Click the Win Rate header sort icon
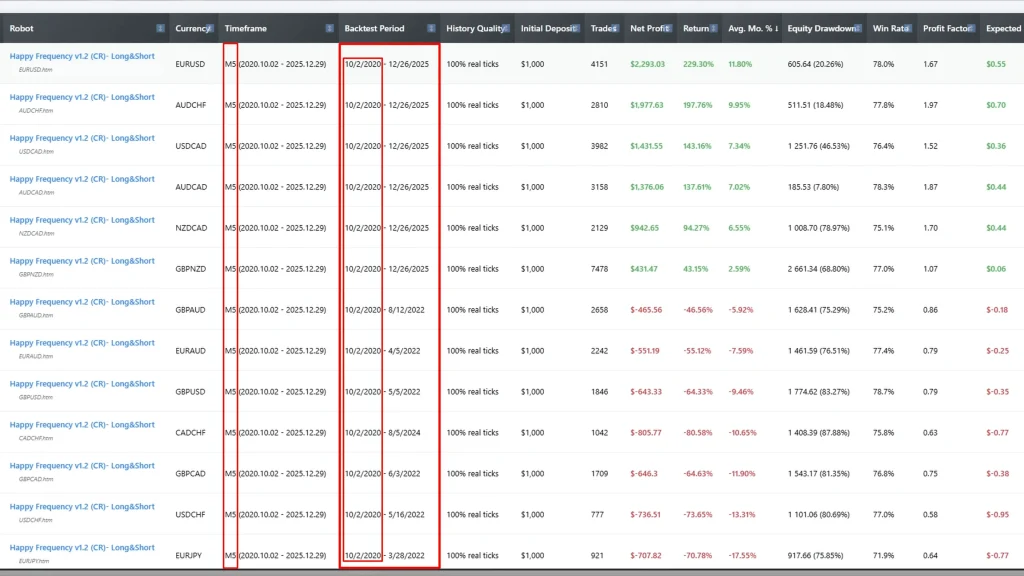The height and width of the screenshot is (576, 1024). [908, 28]
